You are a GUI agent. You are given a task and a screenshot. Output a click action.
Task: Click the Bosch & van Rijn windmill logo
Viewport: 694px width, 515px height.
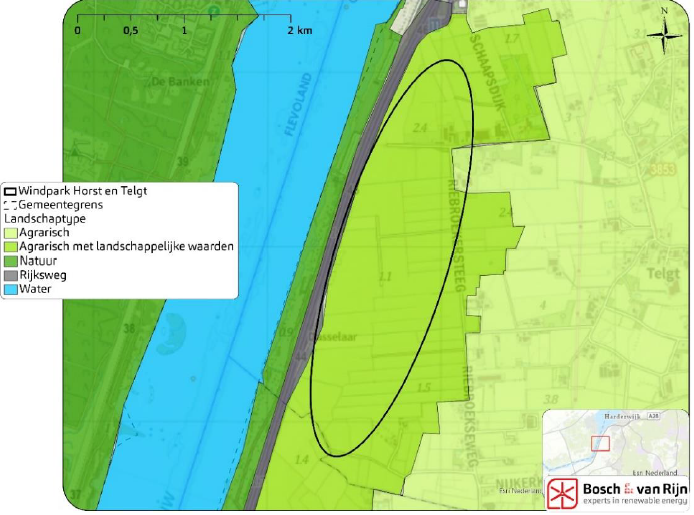[x=561, y=492]
